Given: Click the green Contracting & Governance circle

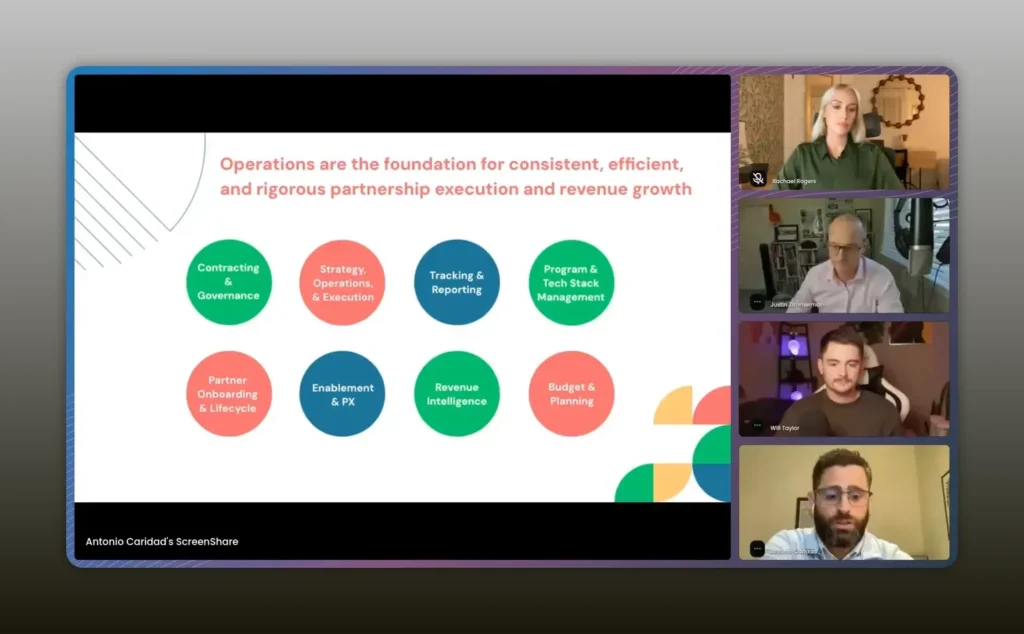Looking at the screenshot, I should point(228,282).
